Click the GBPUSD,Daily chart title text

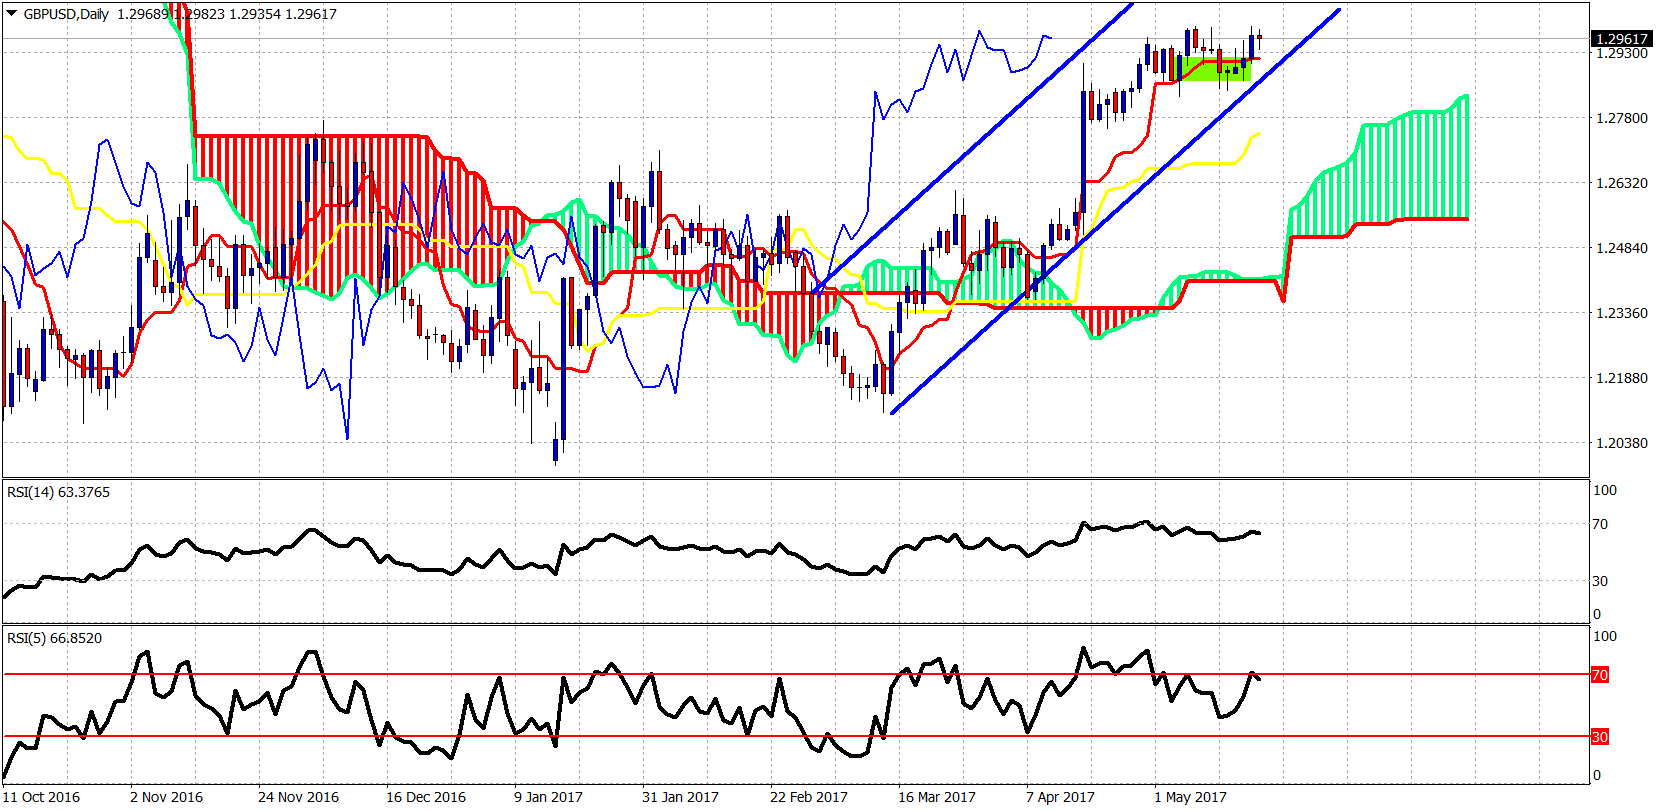[x=66, y=14]
